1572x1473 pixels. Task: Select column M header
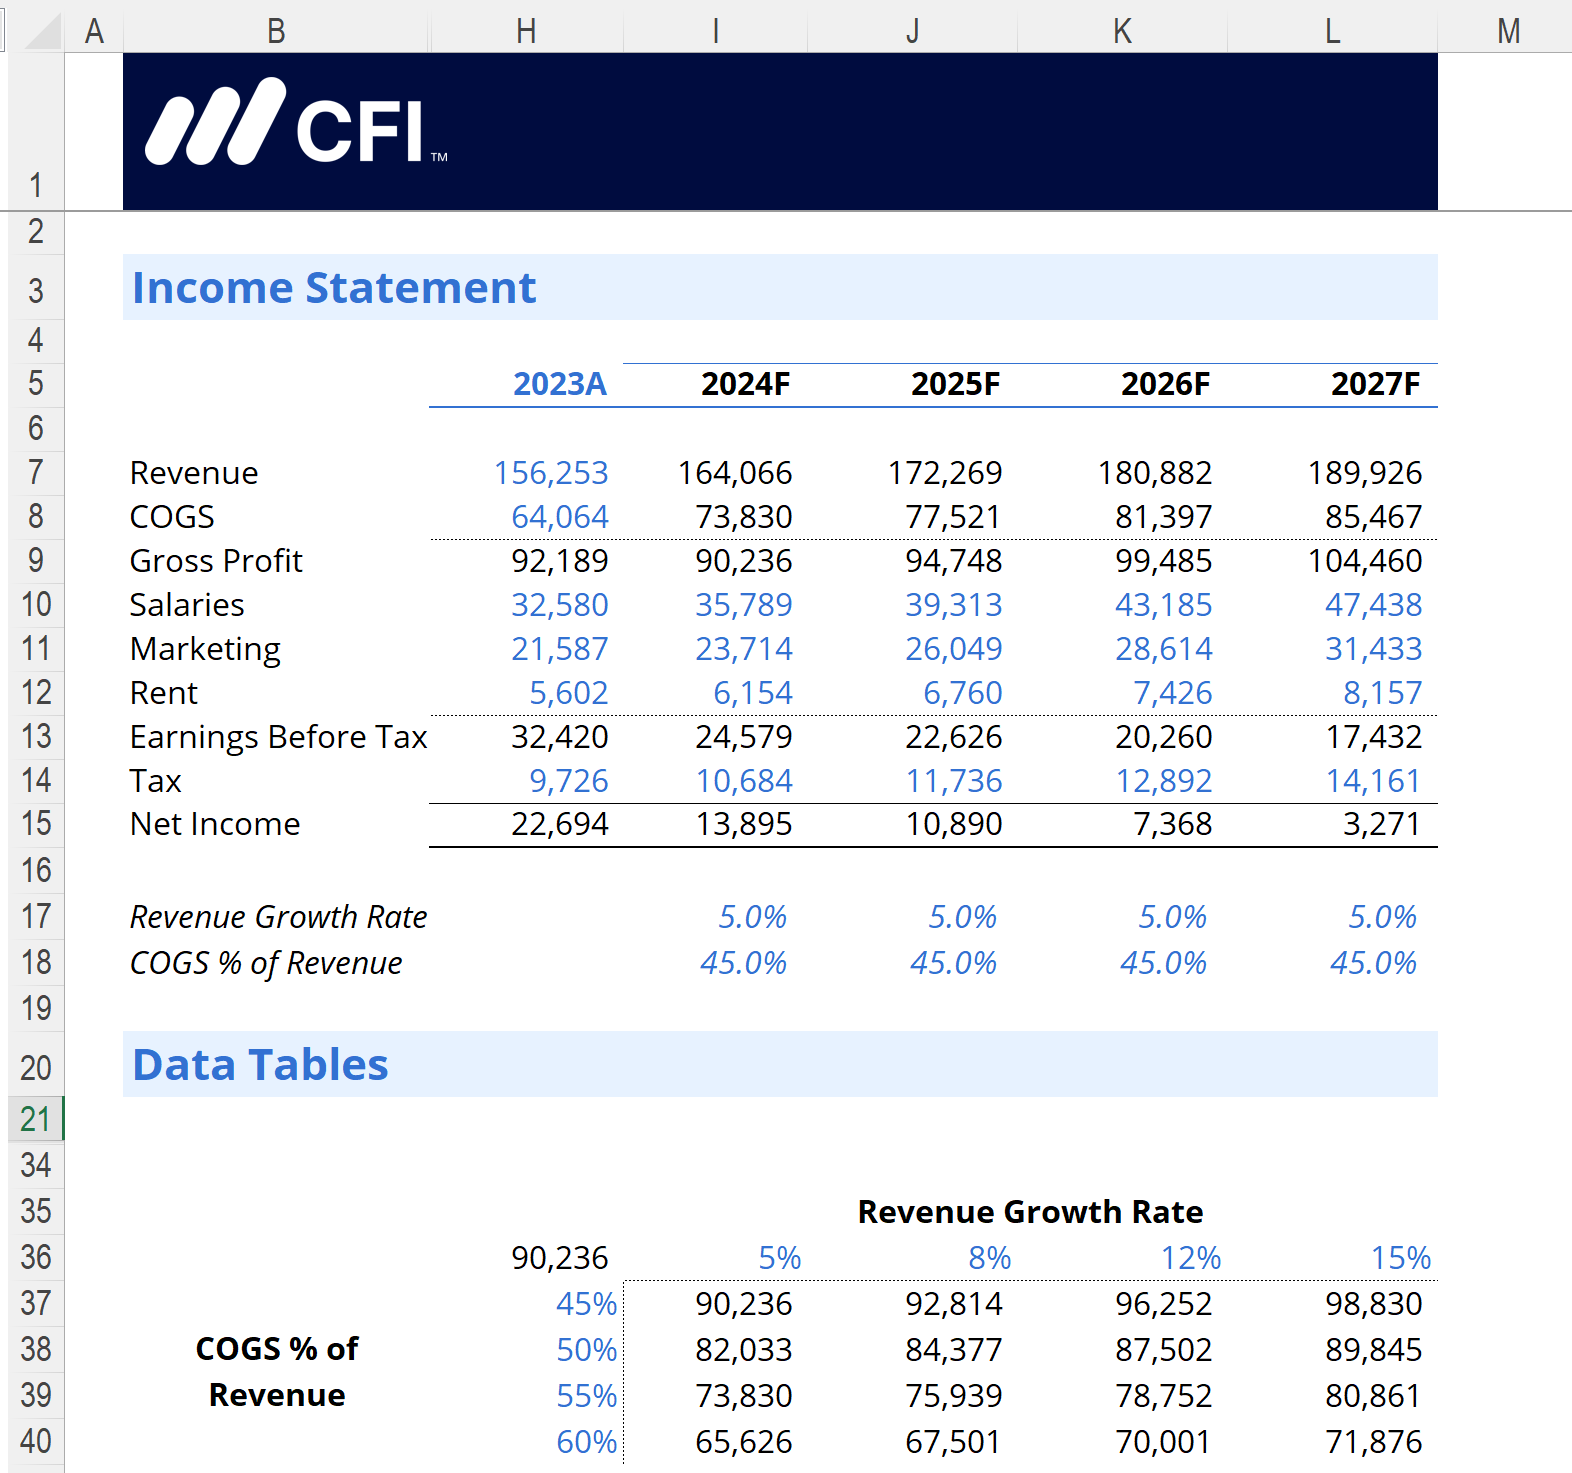click(x=1508, y=31)
